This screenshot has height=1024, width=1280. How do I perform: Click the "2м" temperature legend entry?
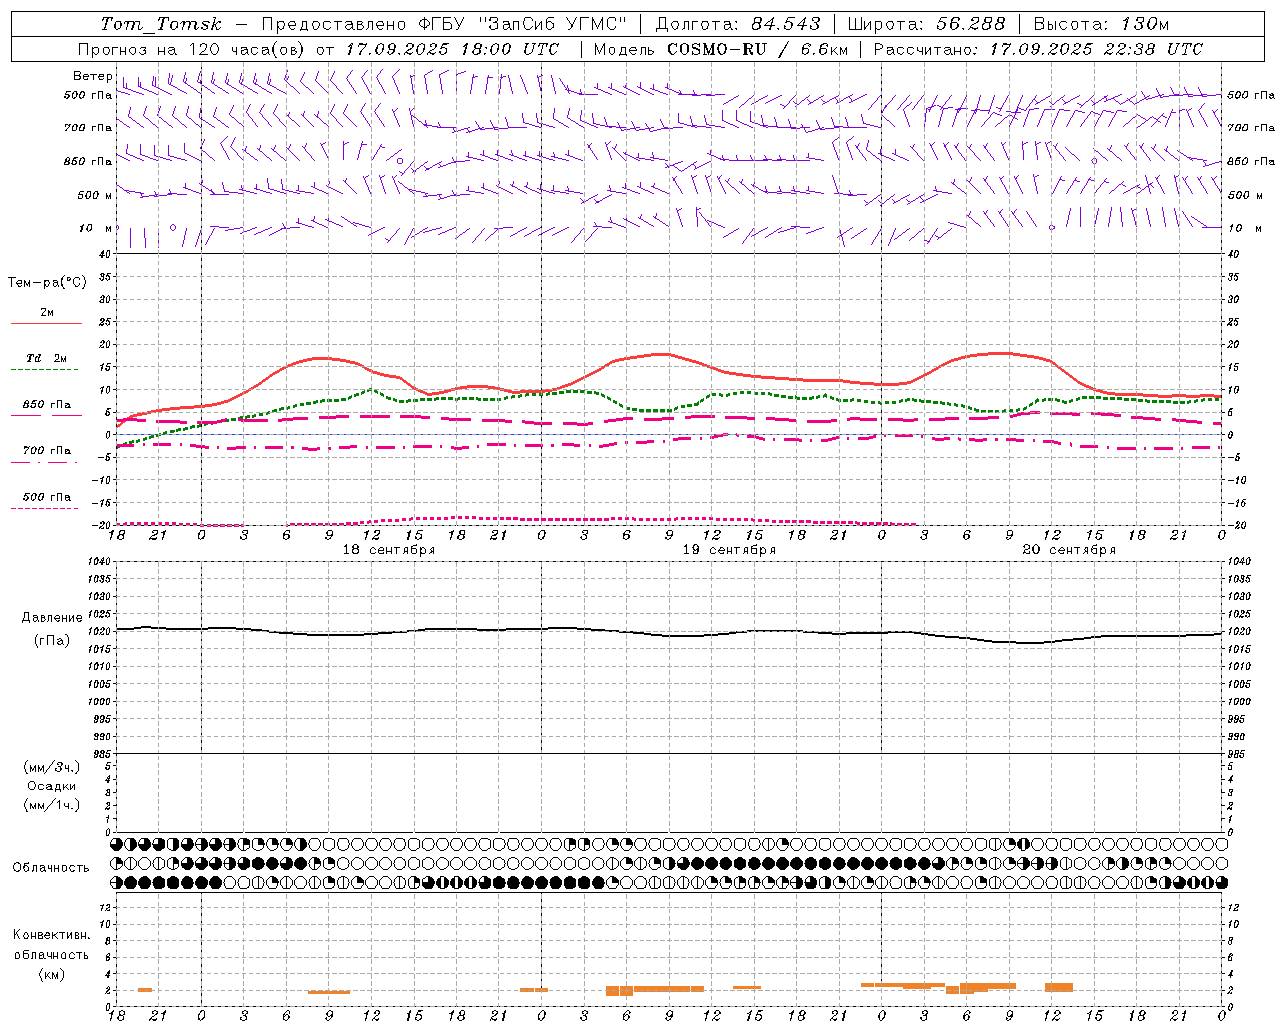pyautogui.click(x=47, y=312)
